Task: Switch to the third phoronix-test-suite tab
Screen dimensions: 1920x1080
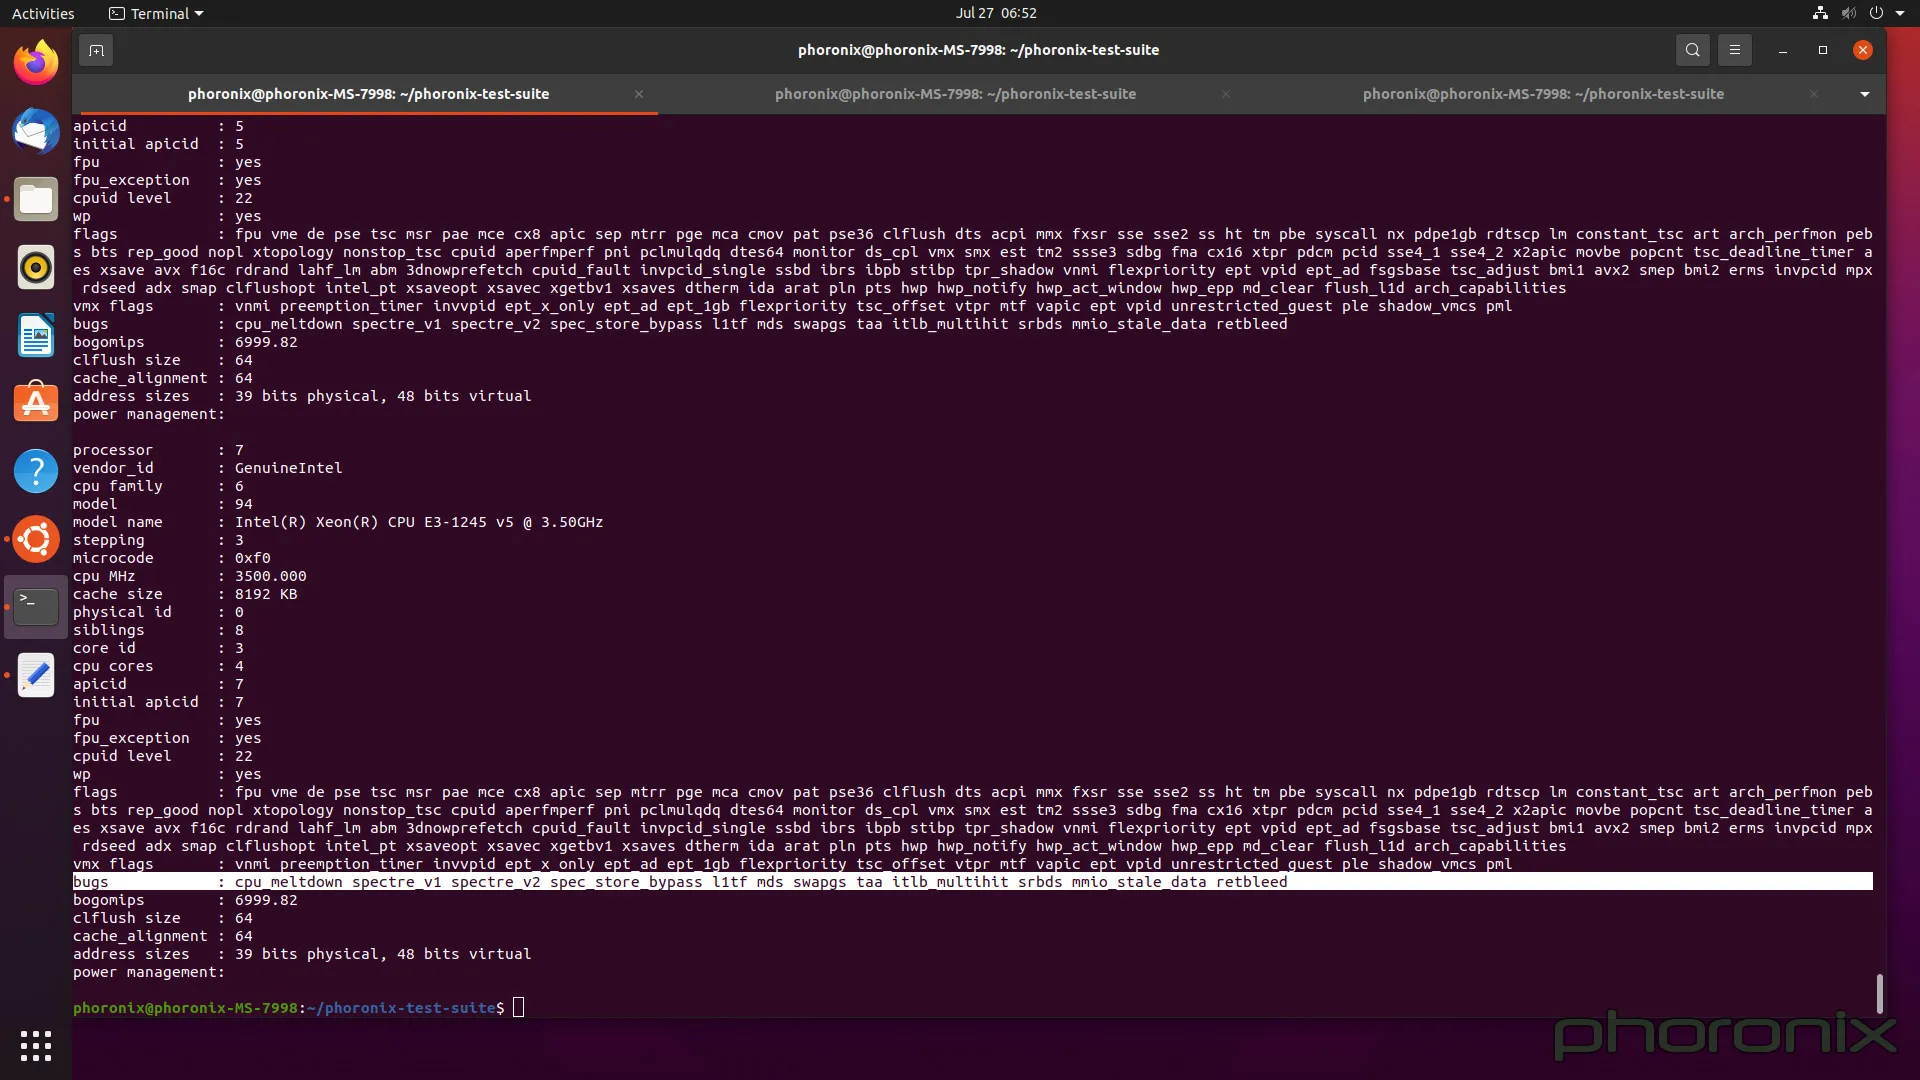Action: coord(1543,94)
